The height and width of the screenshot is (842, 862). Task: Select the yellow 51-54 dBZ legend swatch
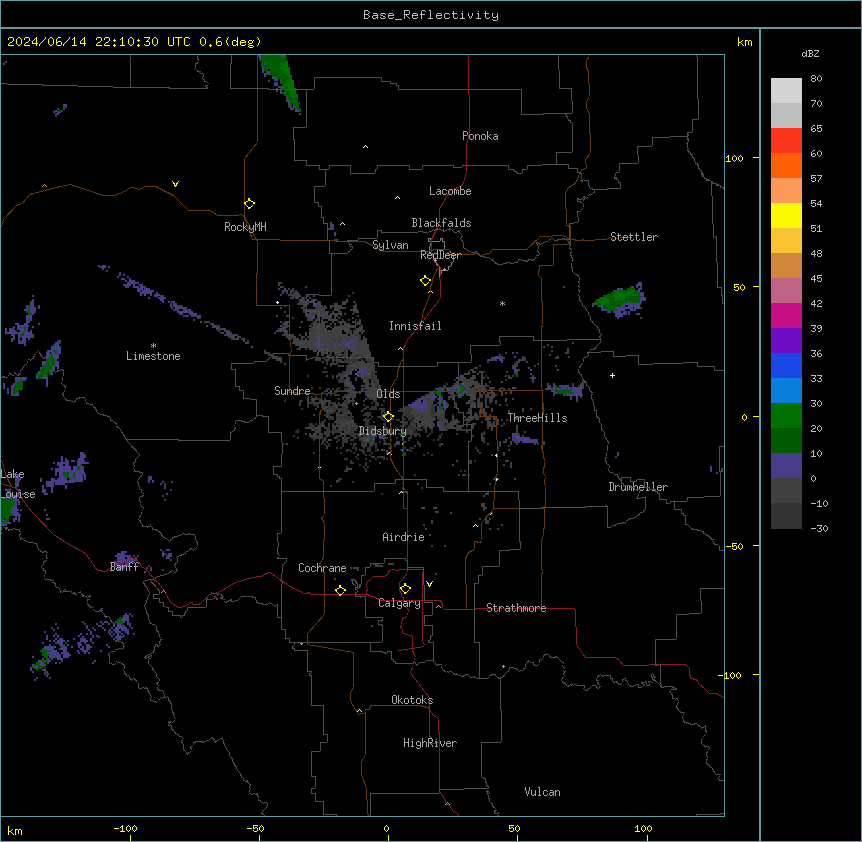coord(786,215)
